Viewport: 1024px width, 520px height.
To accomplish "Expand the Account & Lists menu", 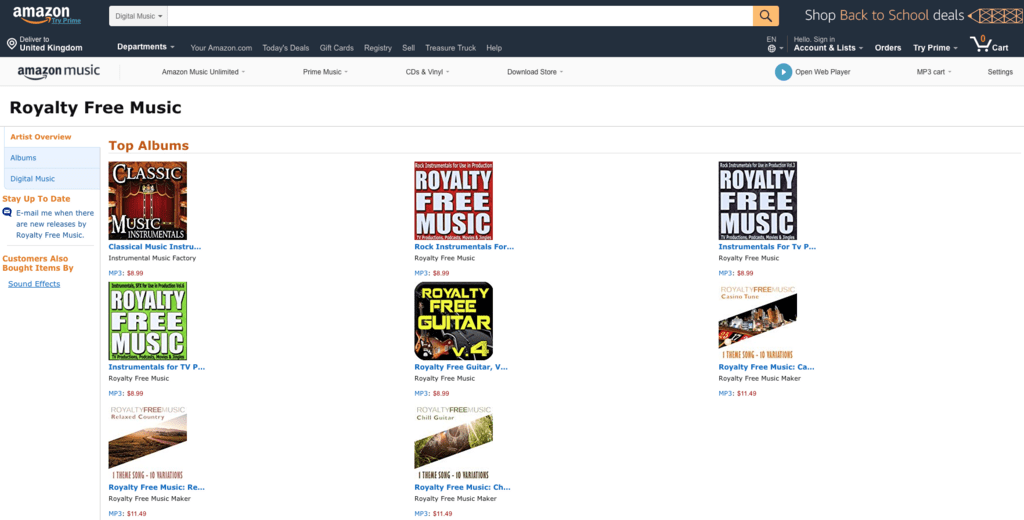I will [828, 48].
